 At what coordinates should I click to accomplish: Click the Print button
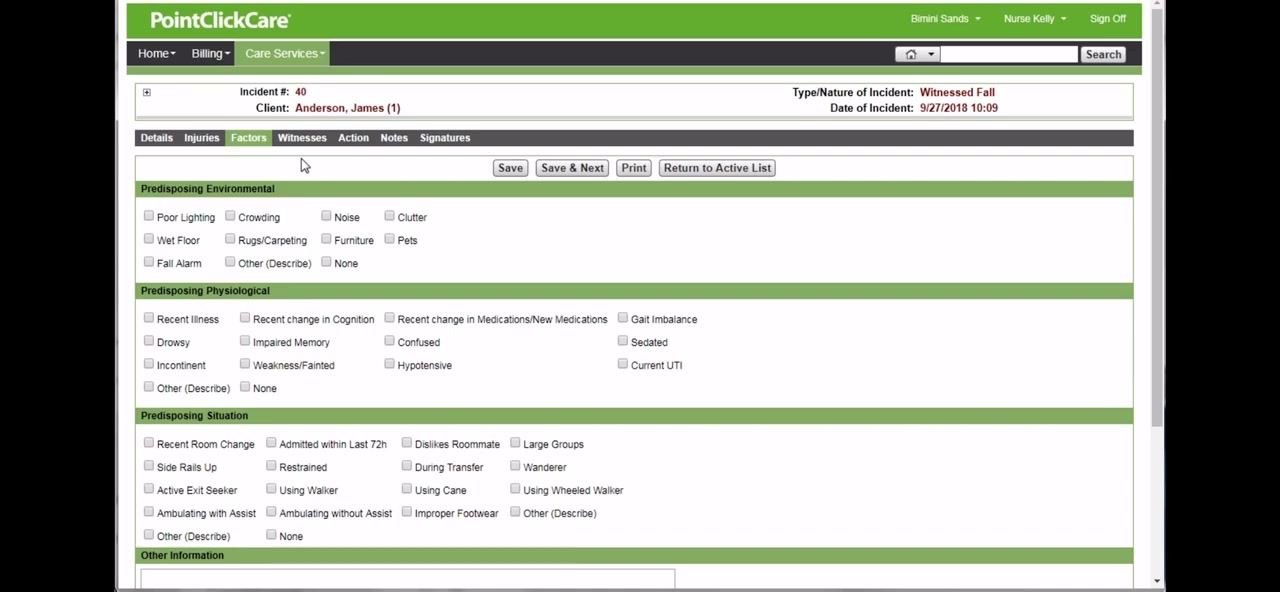point(634,168)
